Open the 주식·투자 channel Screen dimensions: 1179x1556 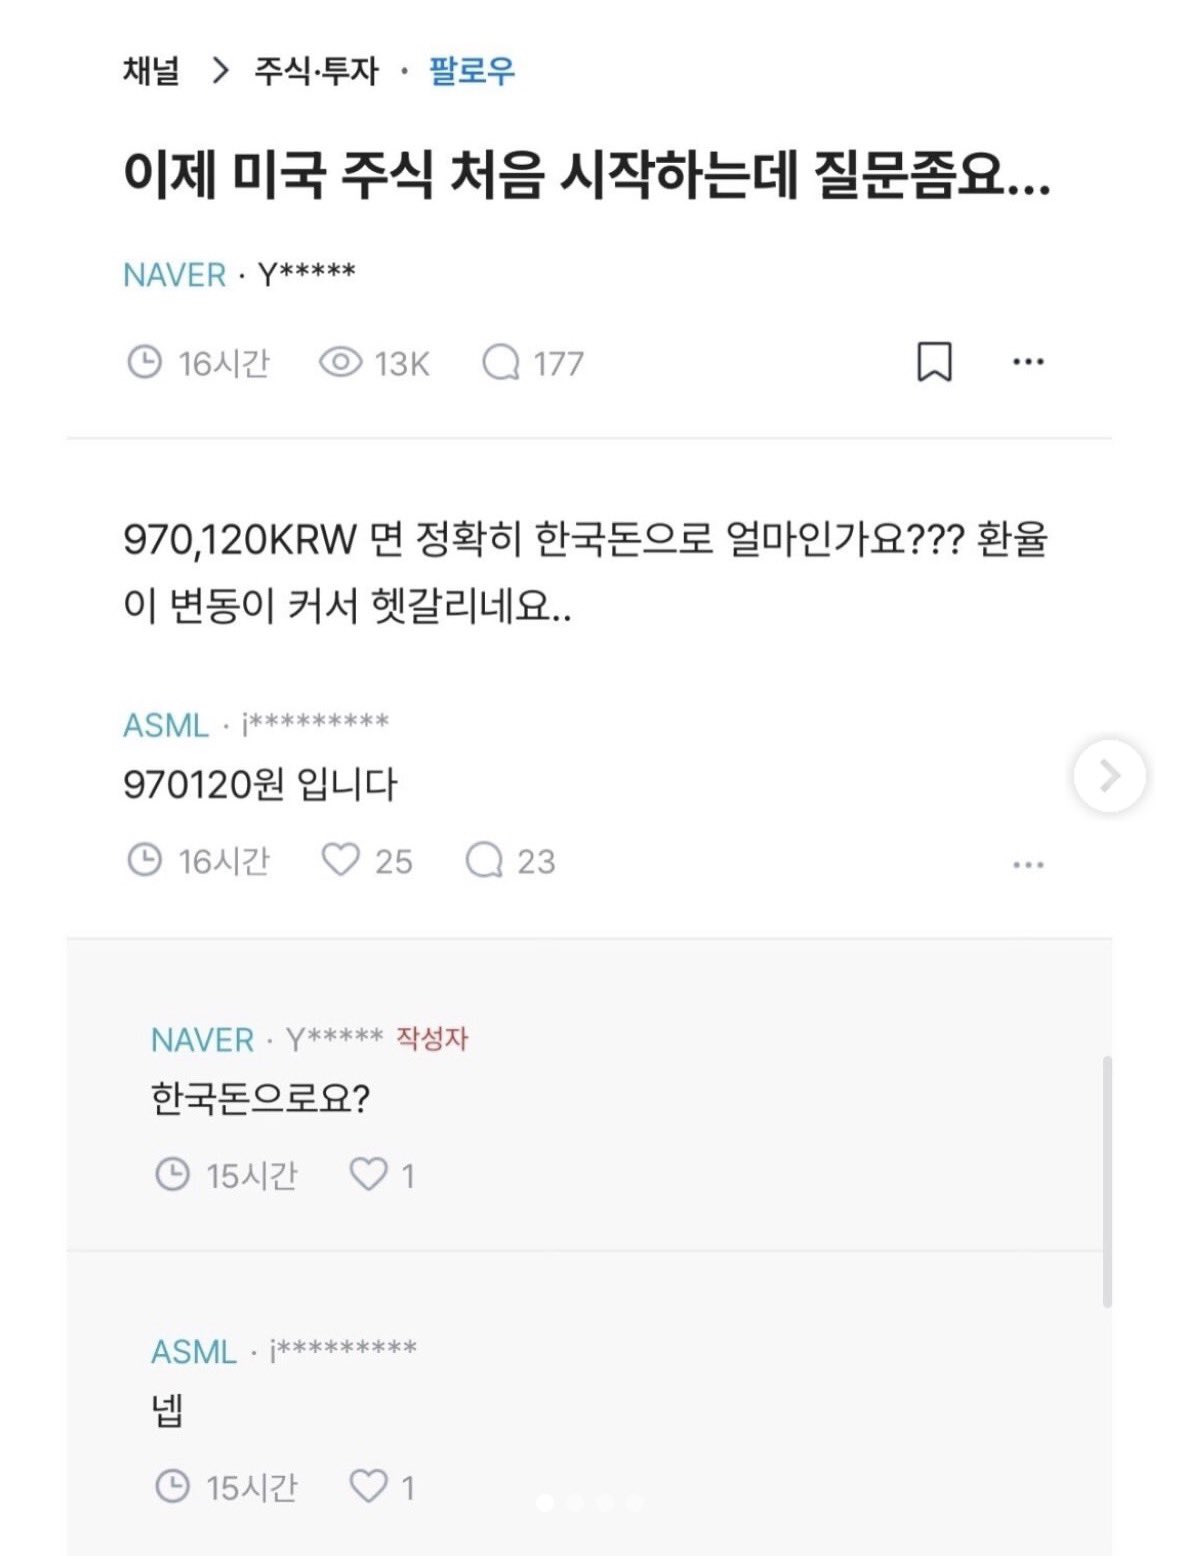pyautogui.click(x=316, y=71)
